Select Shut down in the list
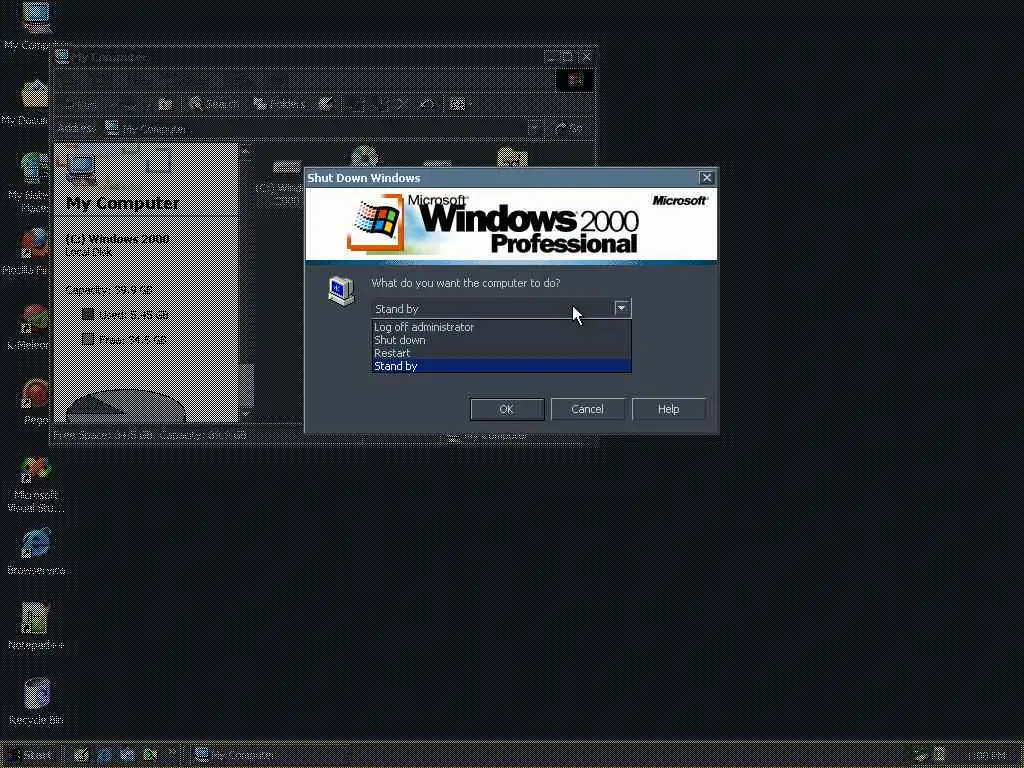This screenshot has height=768, width=1024. [x=501, y=340]
